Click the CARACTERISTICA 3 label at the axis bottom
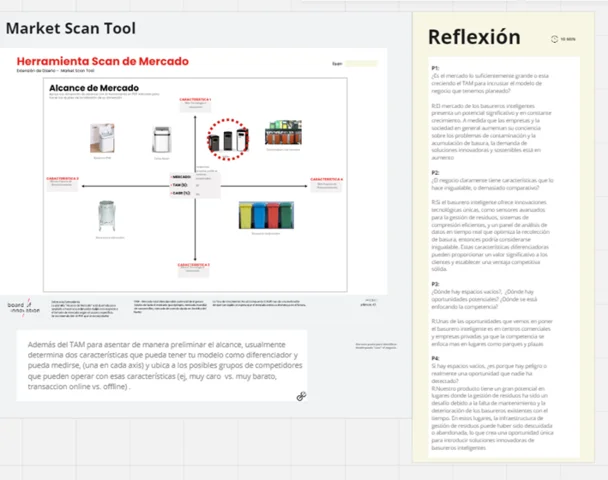608x480 pixels. point(193,265)
